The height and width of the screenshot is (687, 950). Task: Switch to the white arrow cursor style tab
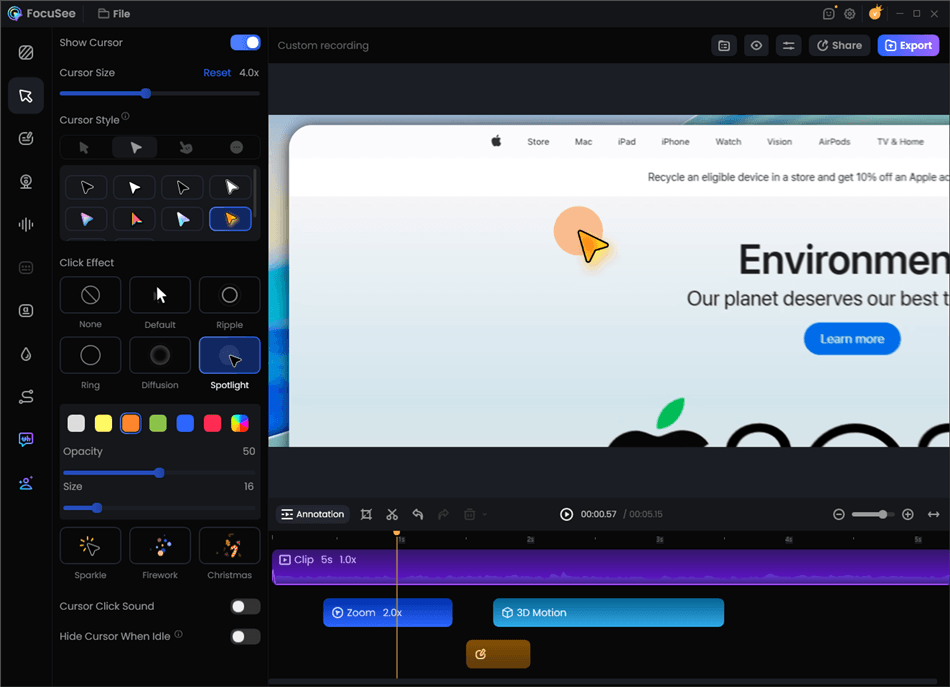pos(136,147)
